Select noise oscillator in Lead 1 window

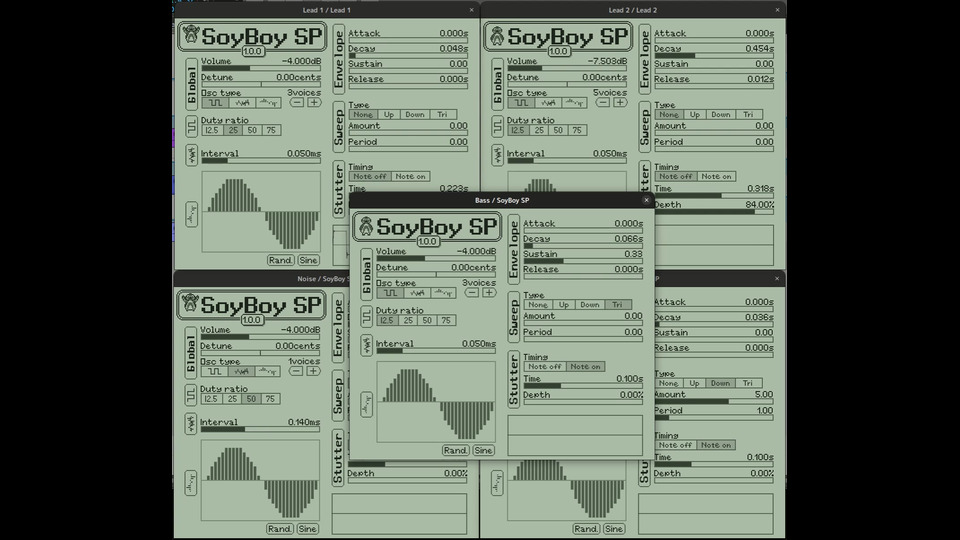pyautogui.click(x=242, y=103)
